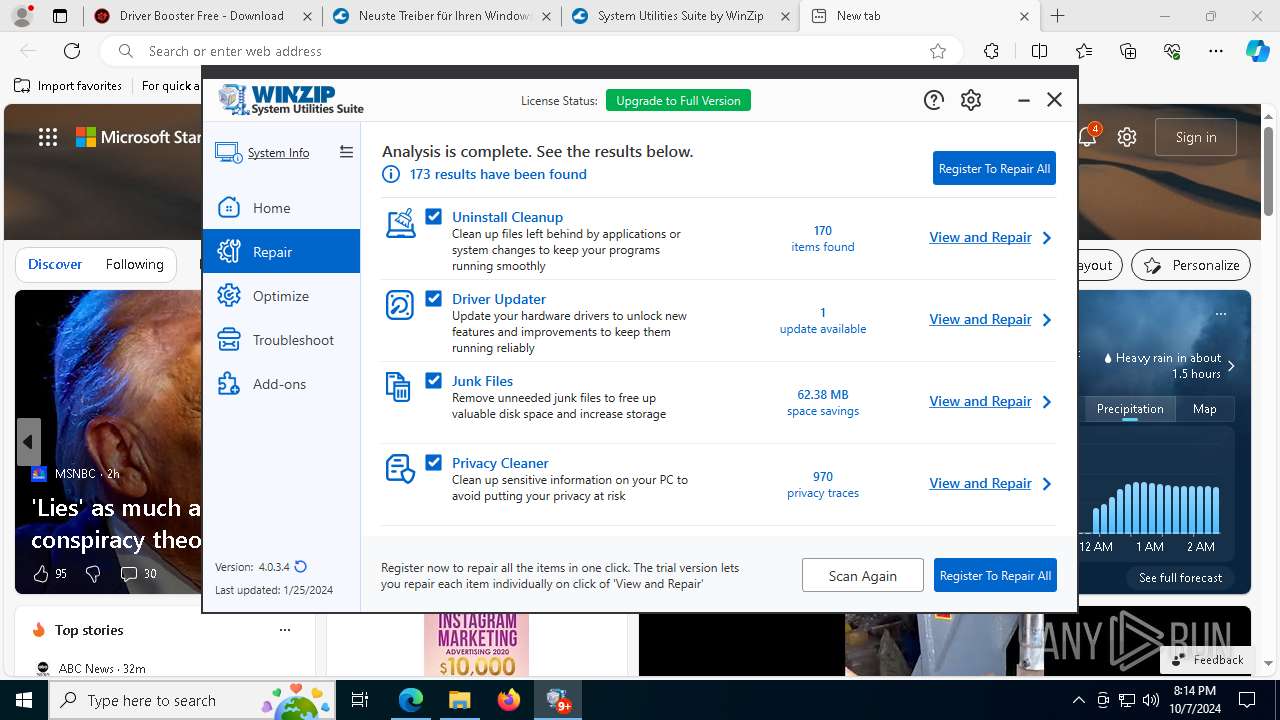Open Edge Collections icon
Screen dimensions: 1280x720
pyautogui.click(x=1128, y=51)
